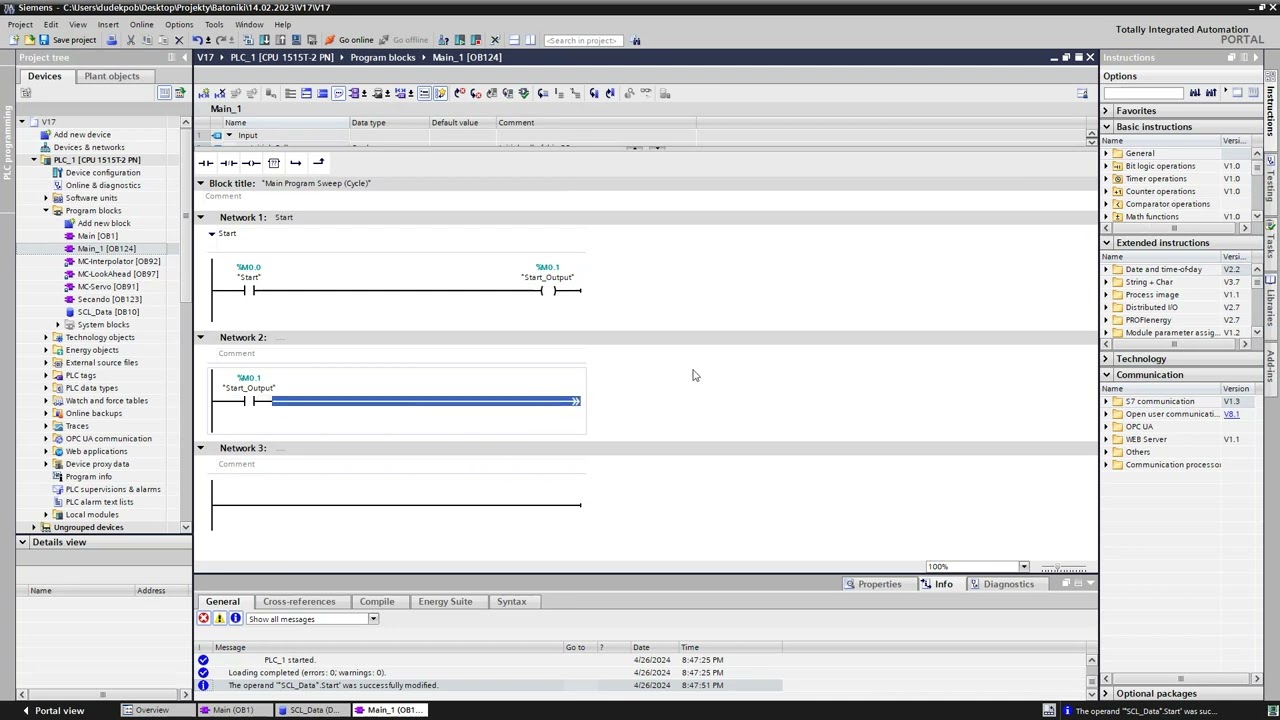Toggle network comments display icon
Image resolution: width=1280 pixels, height=720 pixels.
424,94
